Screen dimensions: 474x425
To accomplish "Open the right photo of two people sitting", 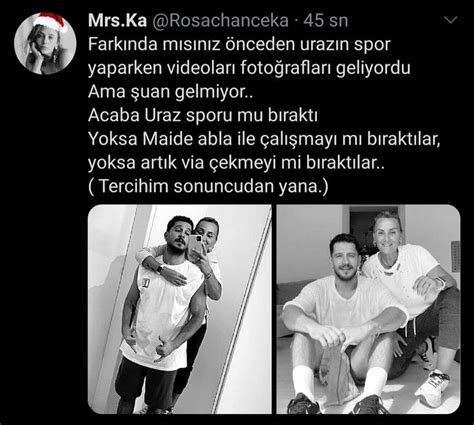I will [368, 309].
